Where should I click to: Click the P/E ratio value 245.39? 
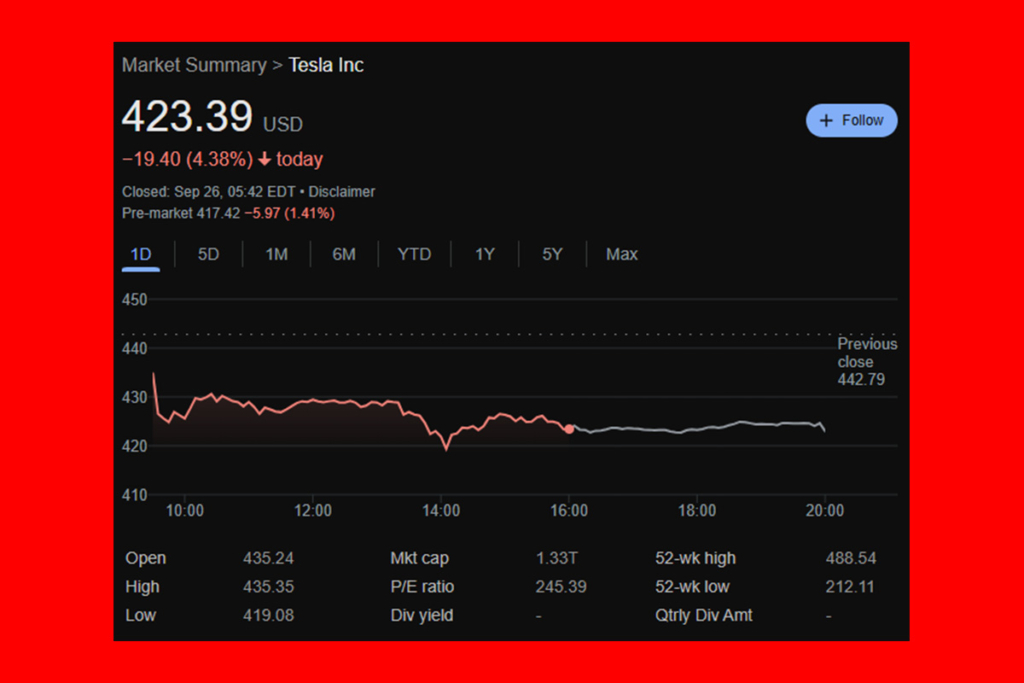561,587
